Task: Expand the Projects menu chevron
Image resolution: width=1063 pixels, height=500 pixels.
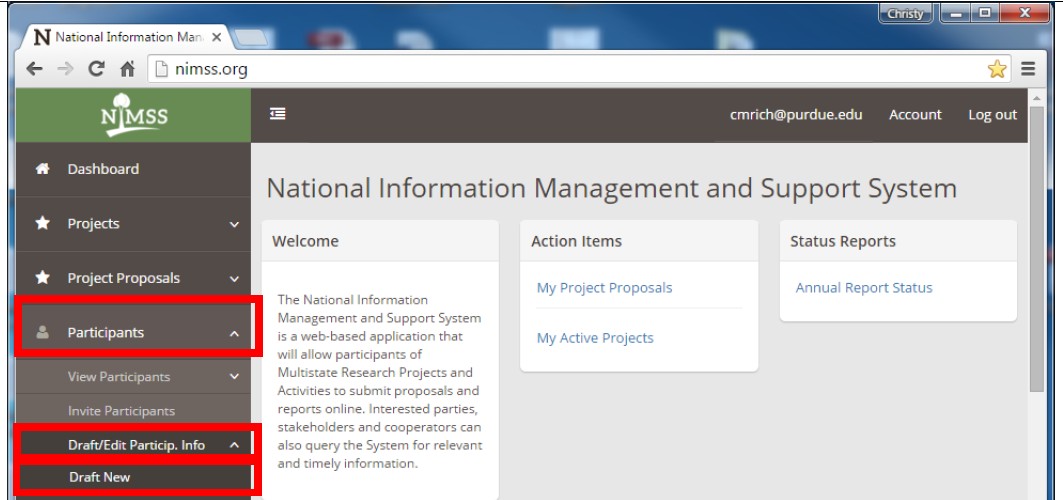Action: click(234, 225)
